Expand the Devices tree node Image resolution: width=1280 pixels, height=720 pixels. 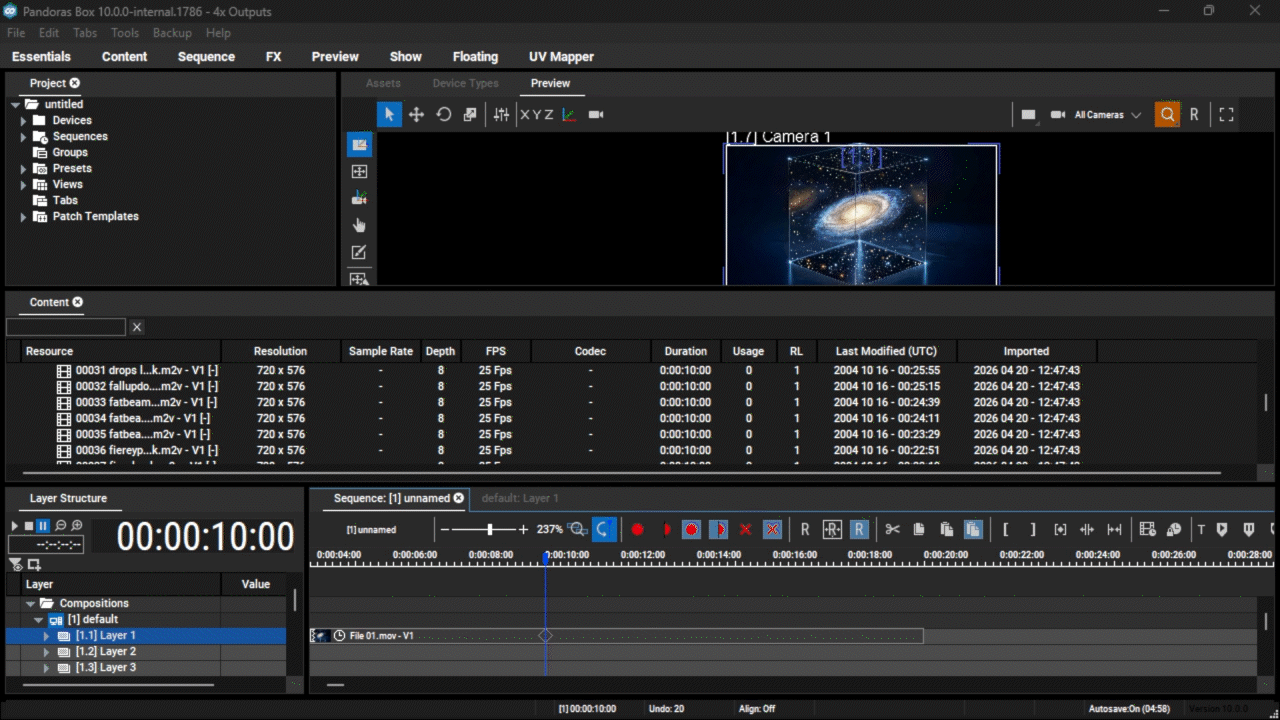click(x=24, y=120)
